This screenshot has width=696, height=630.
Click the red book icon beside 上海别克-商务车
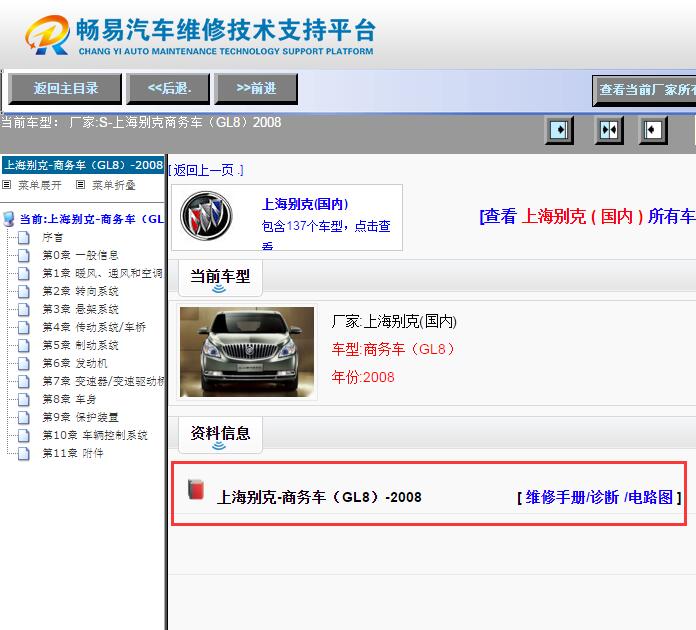pyautogui.click(x=196, y=490)
